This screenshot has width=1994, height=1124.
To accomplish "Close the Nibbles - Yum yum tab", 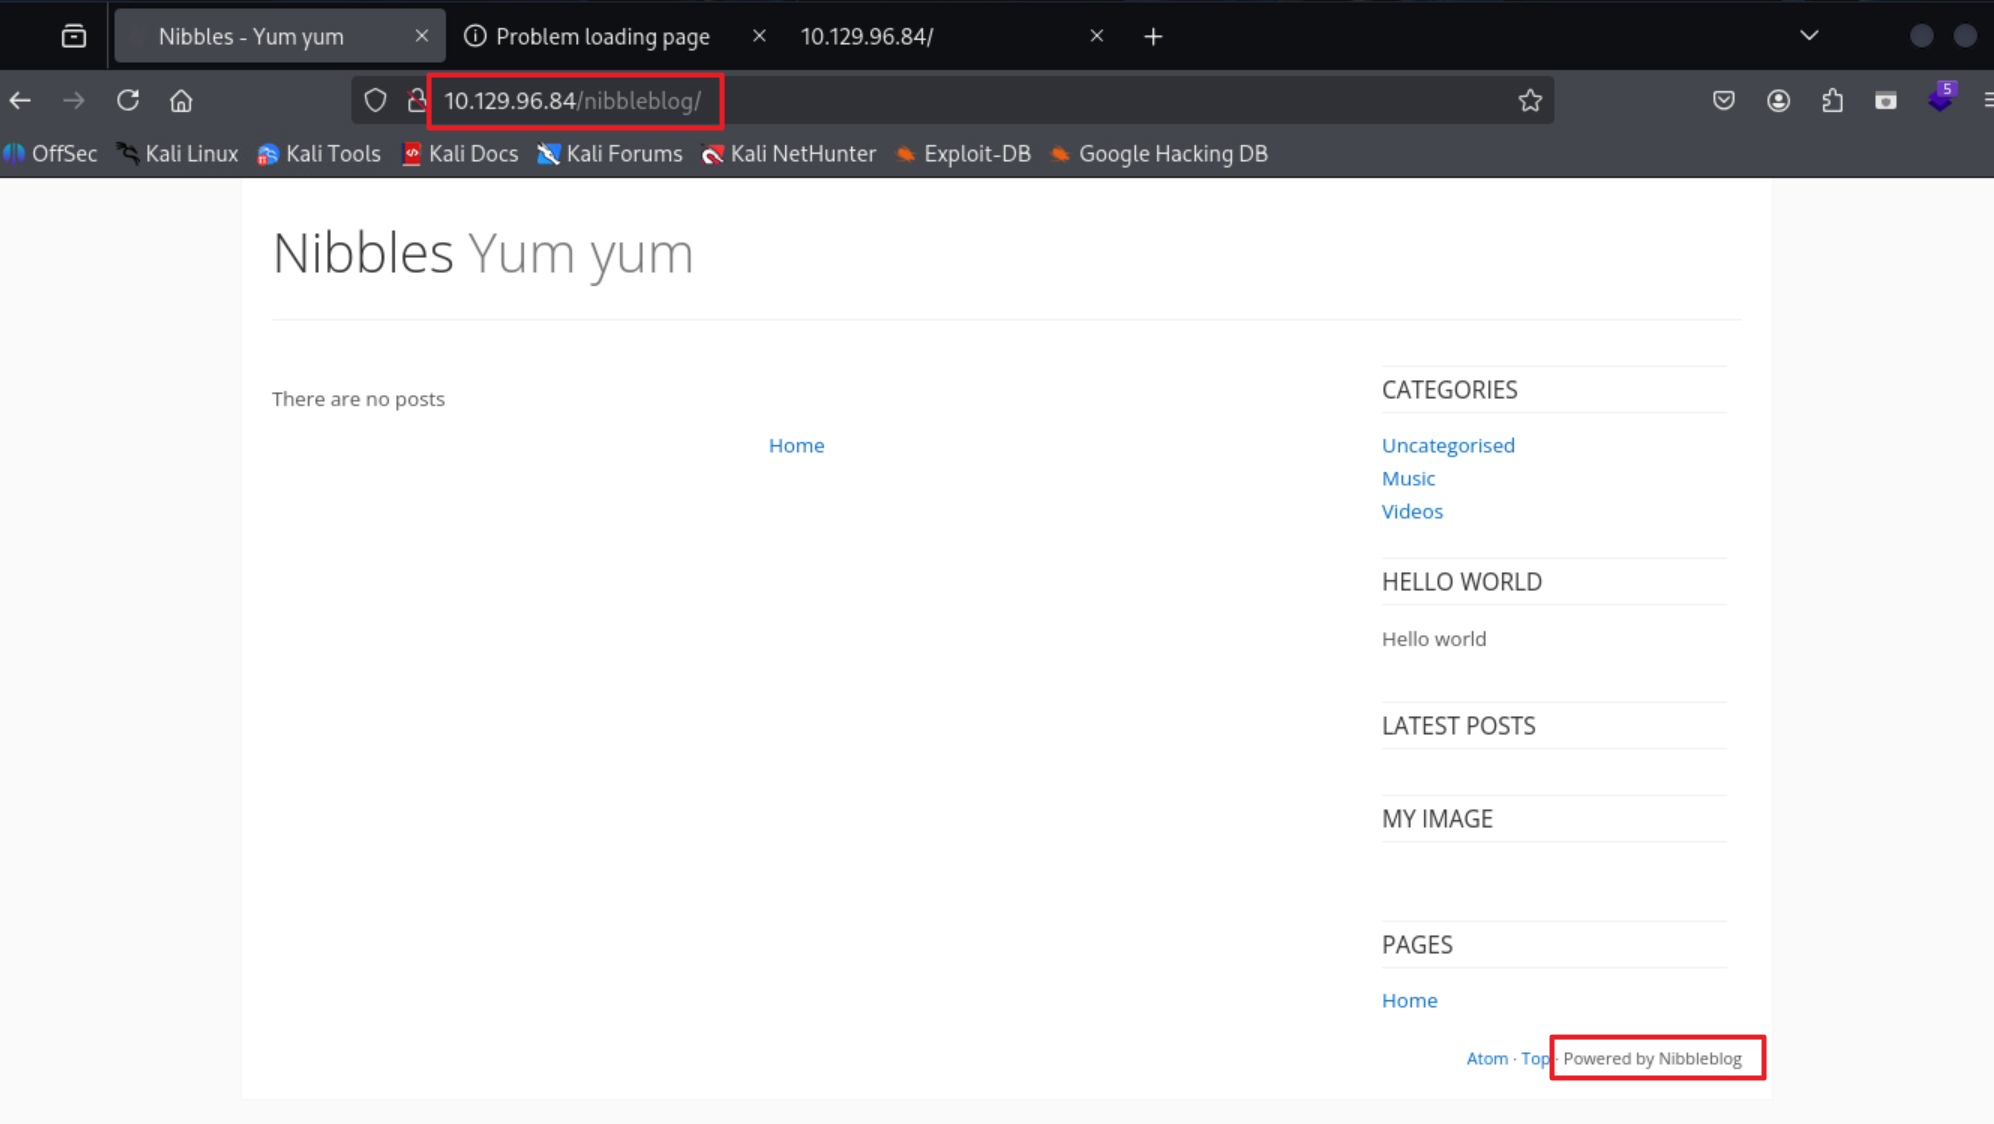I will tap(422, 36).
